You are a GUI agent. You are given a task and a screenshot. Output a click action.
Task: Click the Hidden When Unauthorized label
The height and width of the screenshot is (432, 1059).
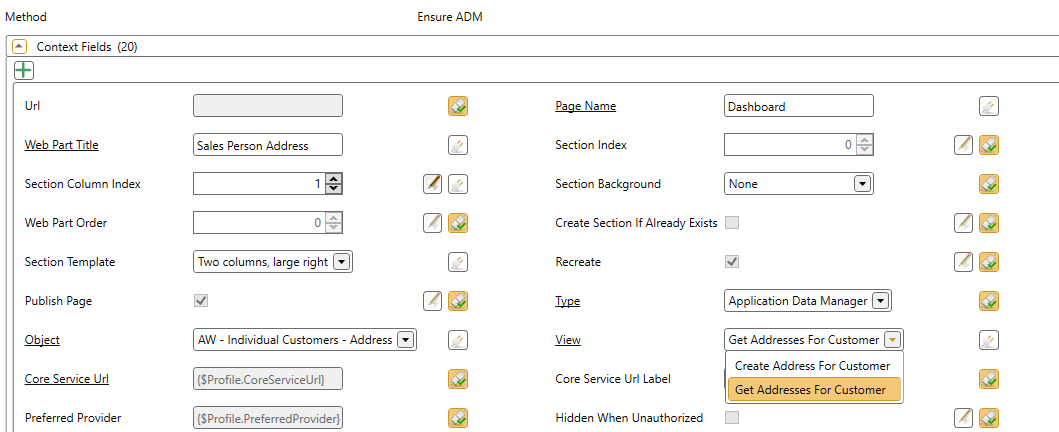(x=629, y=418)
